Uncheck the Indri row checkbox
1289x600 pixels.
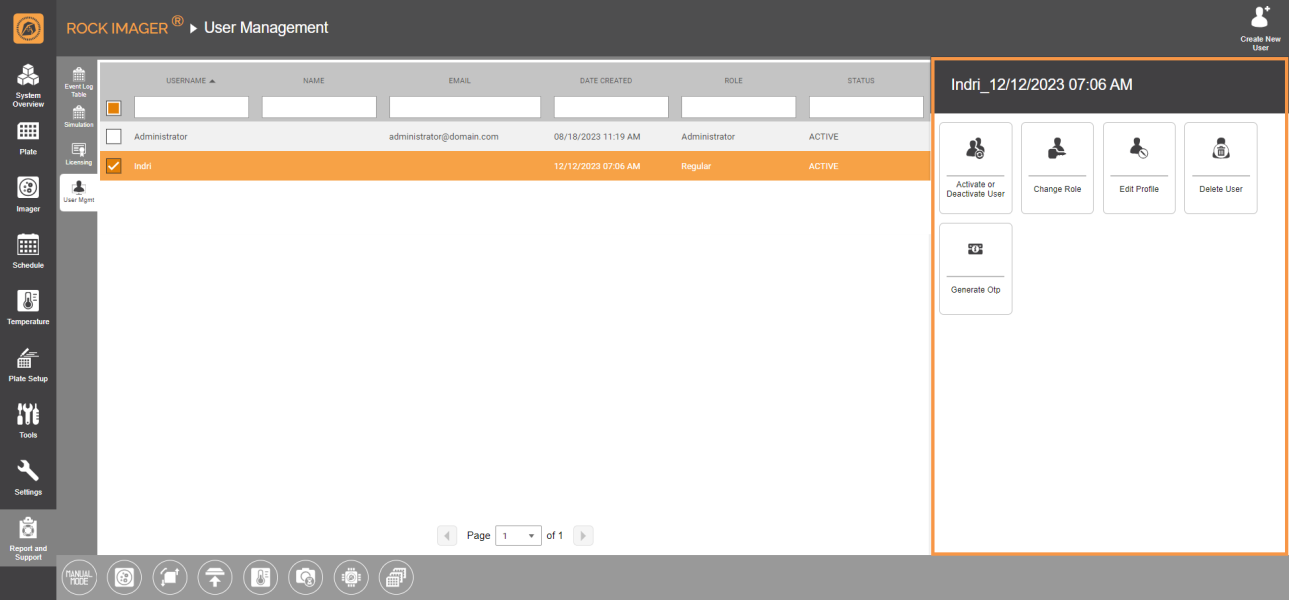click(x=115, y=165)
